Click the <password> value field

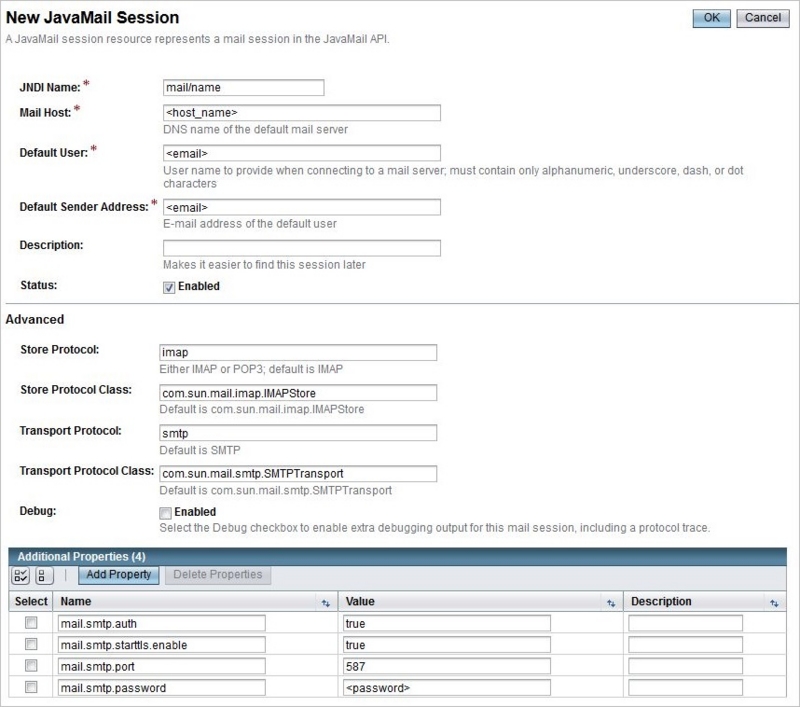pyautogui.click(x=446, y=688)
